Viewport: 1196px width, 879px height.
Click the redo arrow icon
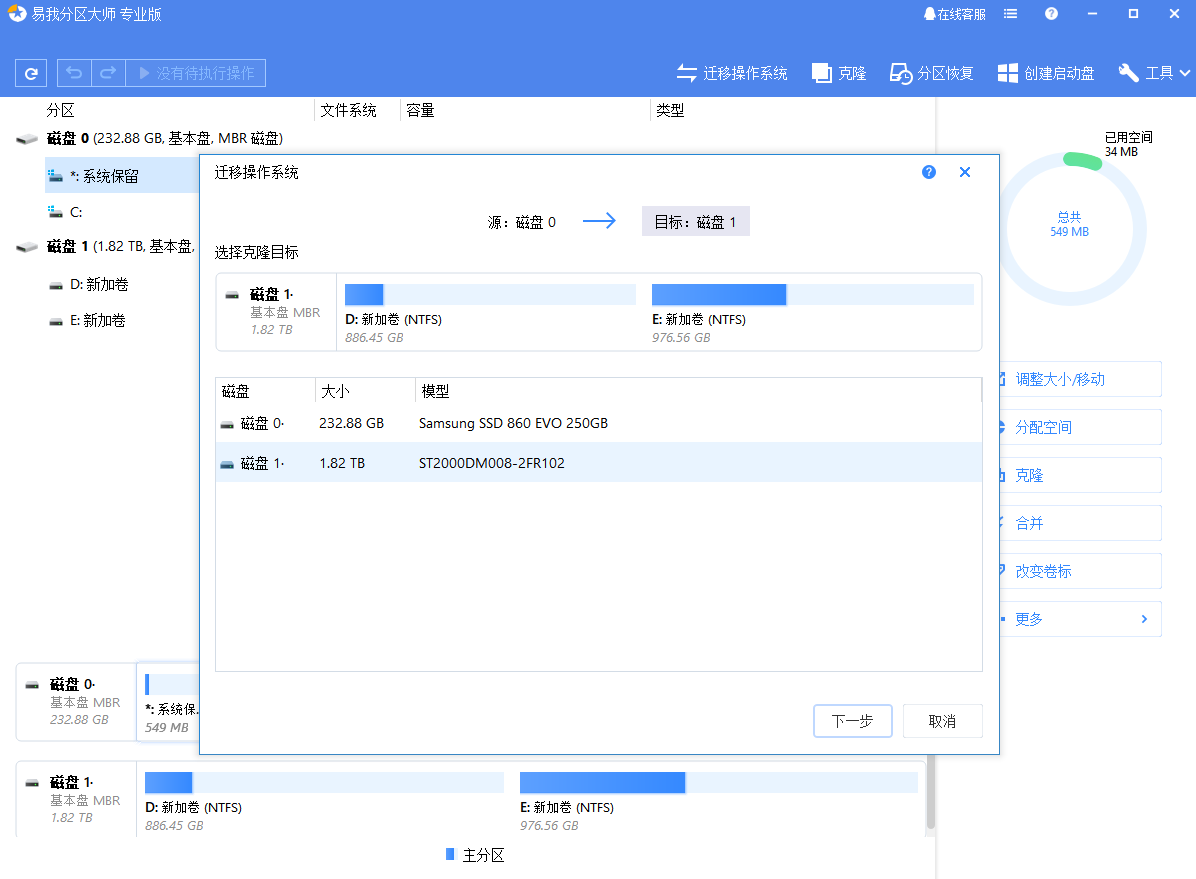(x=108, y=73)
